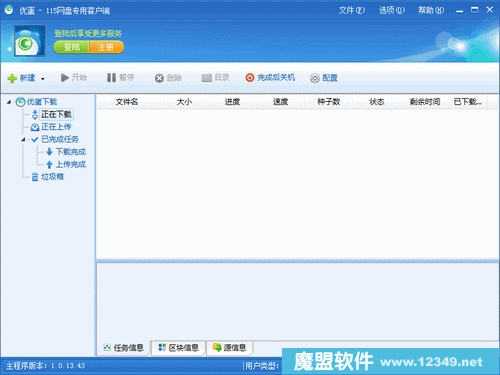Click the user avatar logo image
This screenshot has height=375, width=500.
coord(29,41)
